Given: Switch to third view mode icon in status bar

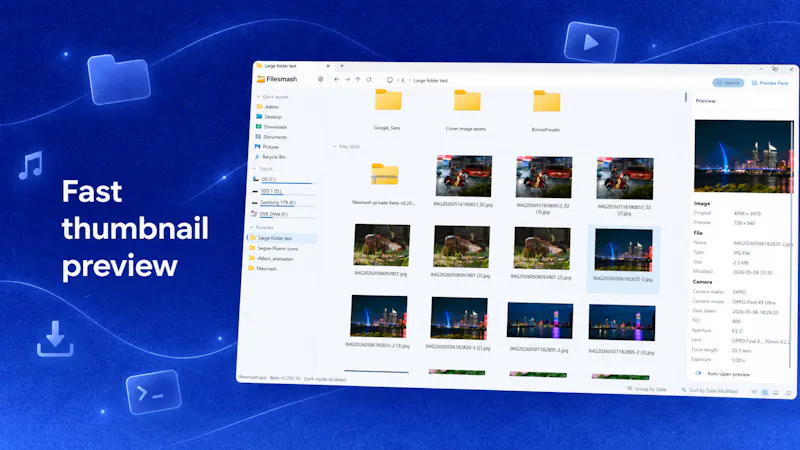Looking at the screenshot, I should tap(776, 392).
